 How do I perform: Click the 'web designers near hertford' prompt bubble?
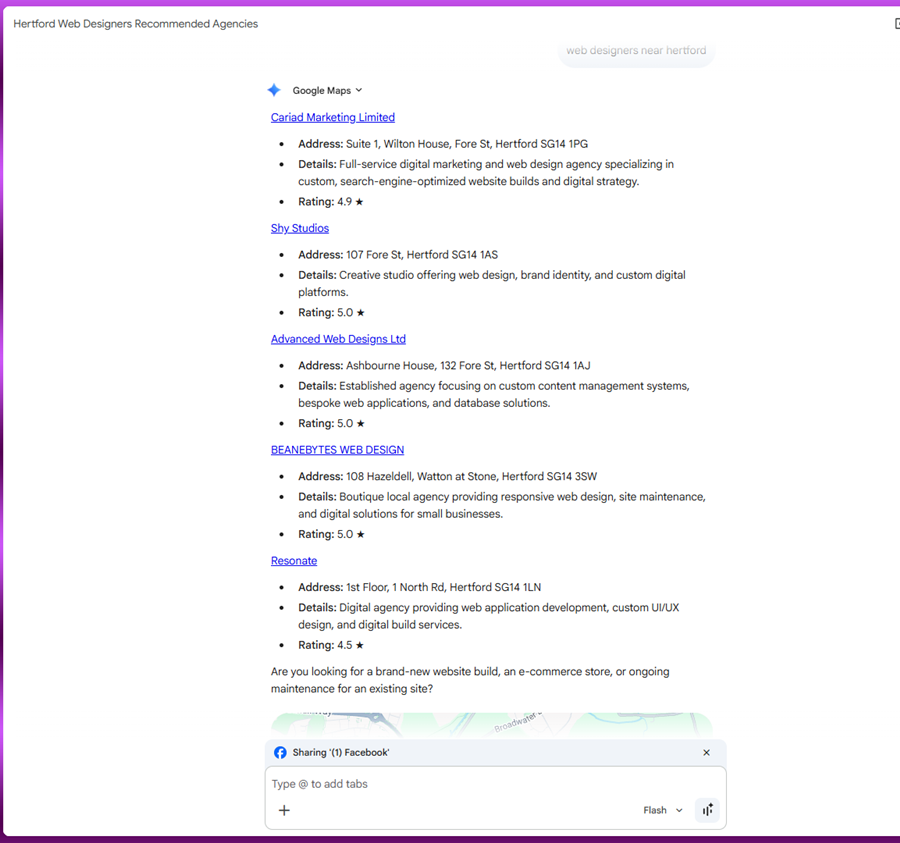point(636,50)
